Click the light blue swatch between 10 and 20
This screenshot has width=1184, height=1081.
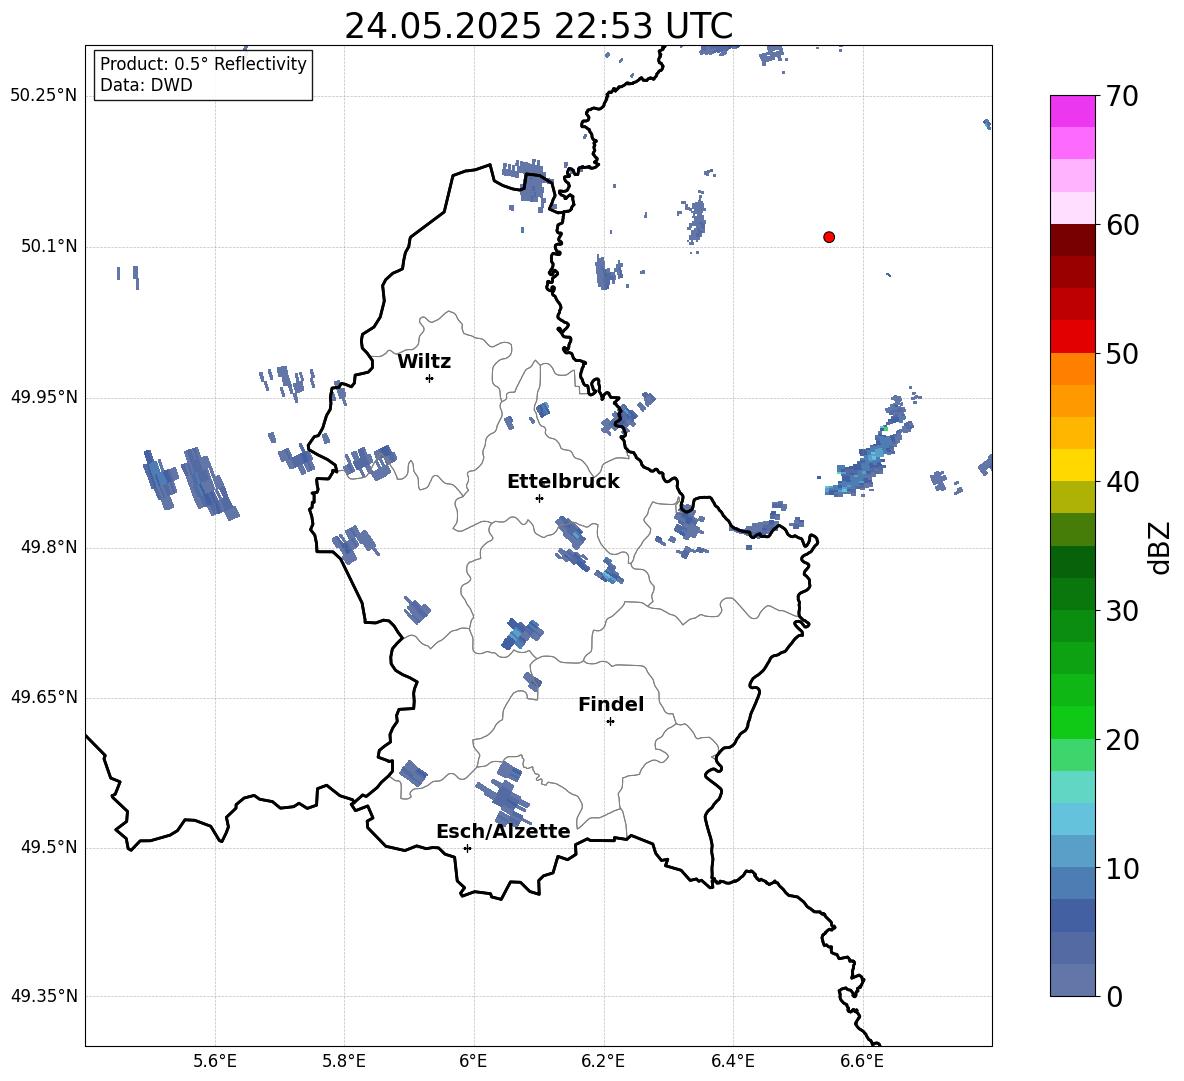pyautogui.click(x=1072, y=819)
